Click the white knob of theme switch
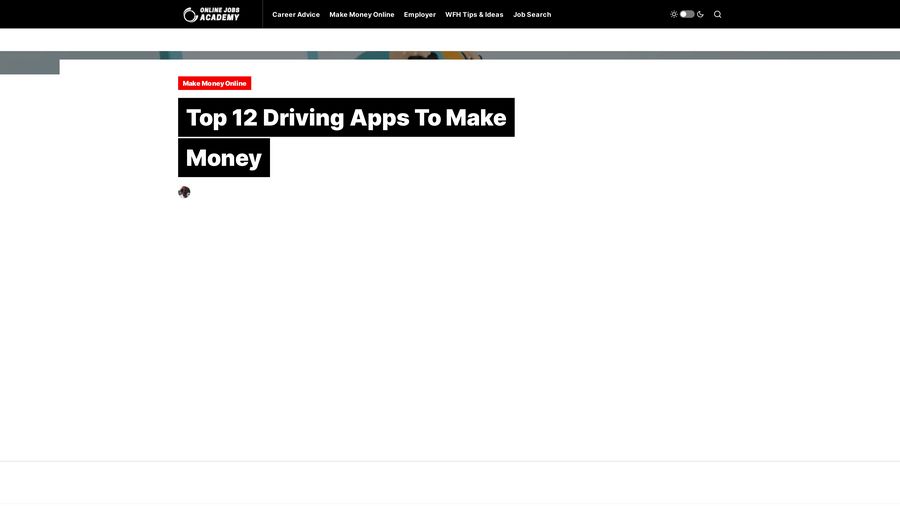This screenshot has height=506, width=900. pos(684,14)
